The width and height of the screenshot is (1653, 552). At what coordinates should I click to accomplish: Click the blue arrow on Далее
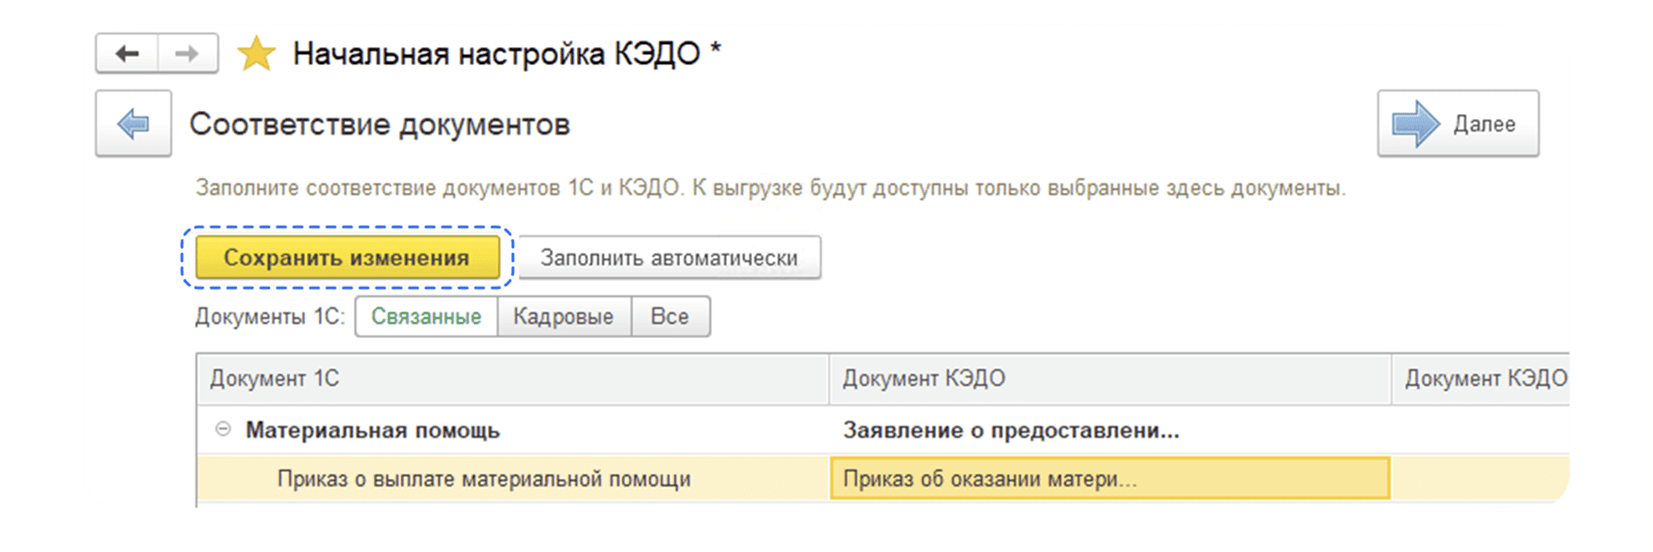point(1416,124)
